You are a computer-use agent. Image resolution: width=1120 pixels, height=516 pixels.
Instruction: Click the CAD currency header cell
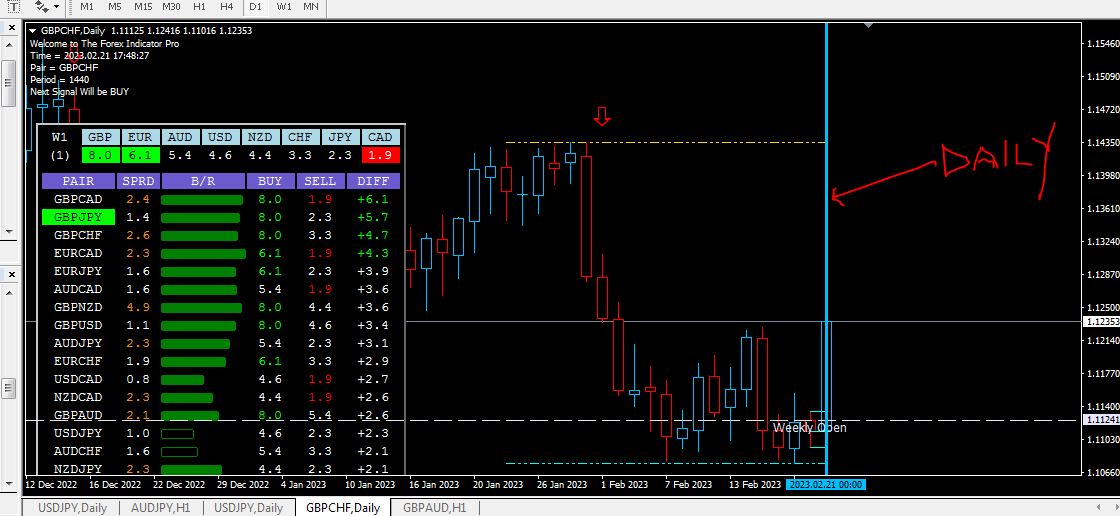click(x=381, y=137)
